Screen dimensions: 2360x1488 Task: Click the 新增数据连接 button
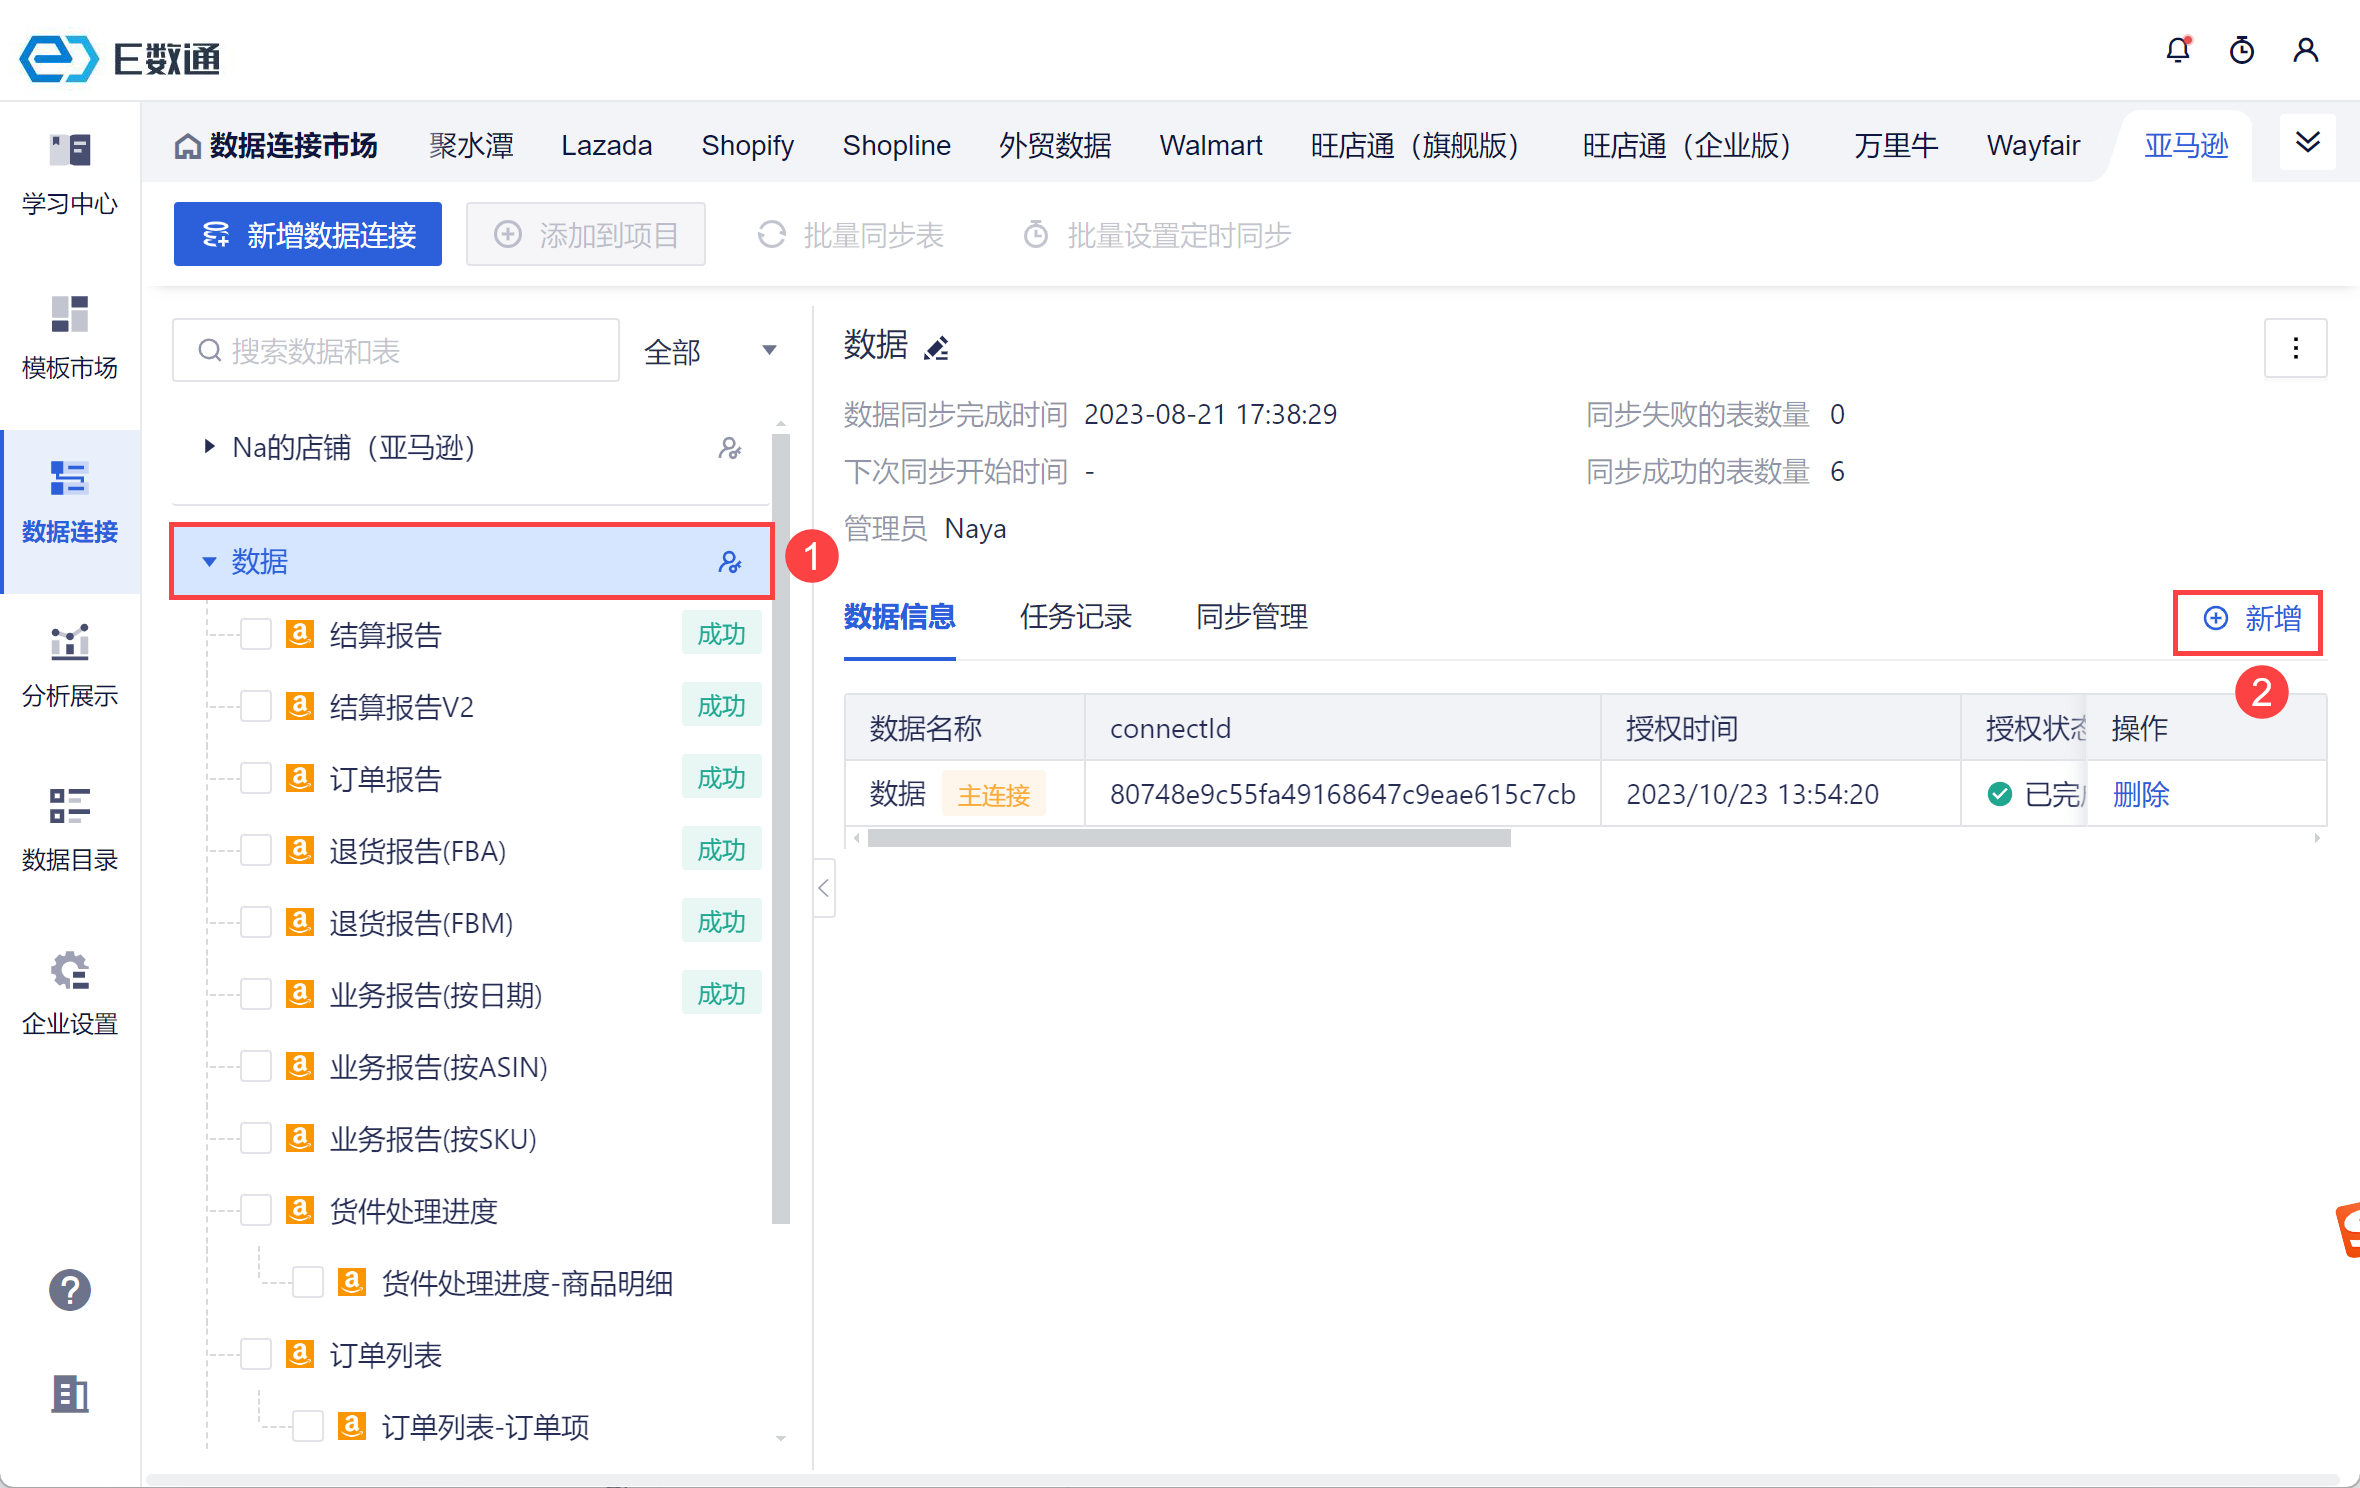click(x=308, y=235)
